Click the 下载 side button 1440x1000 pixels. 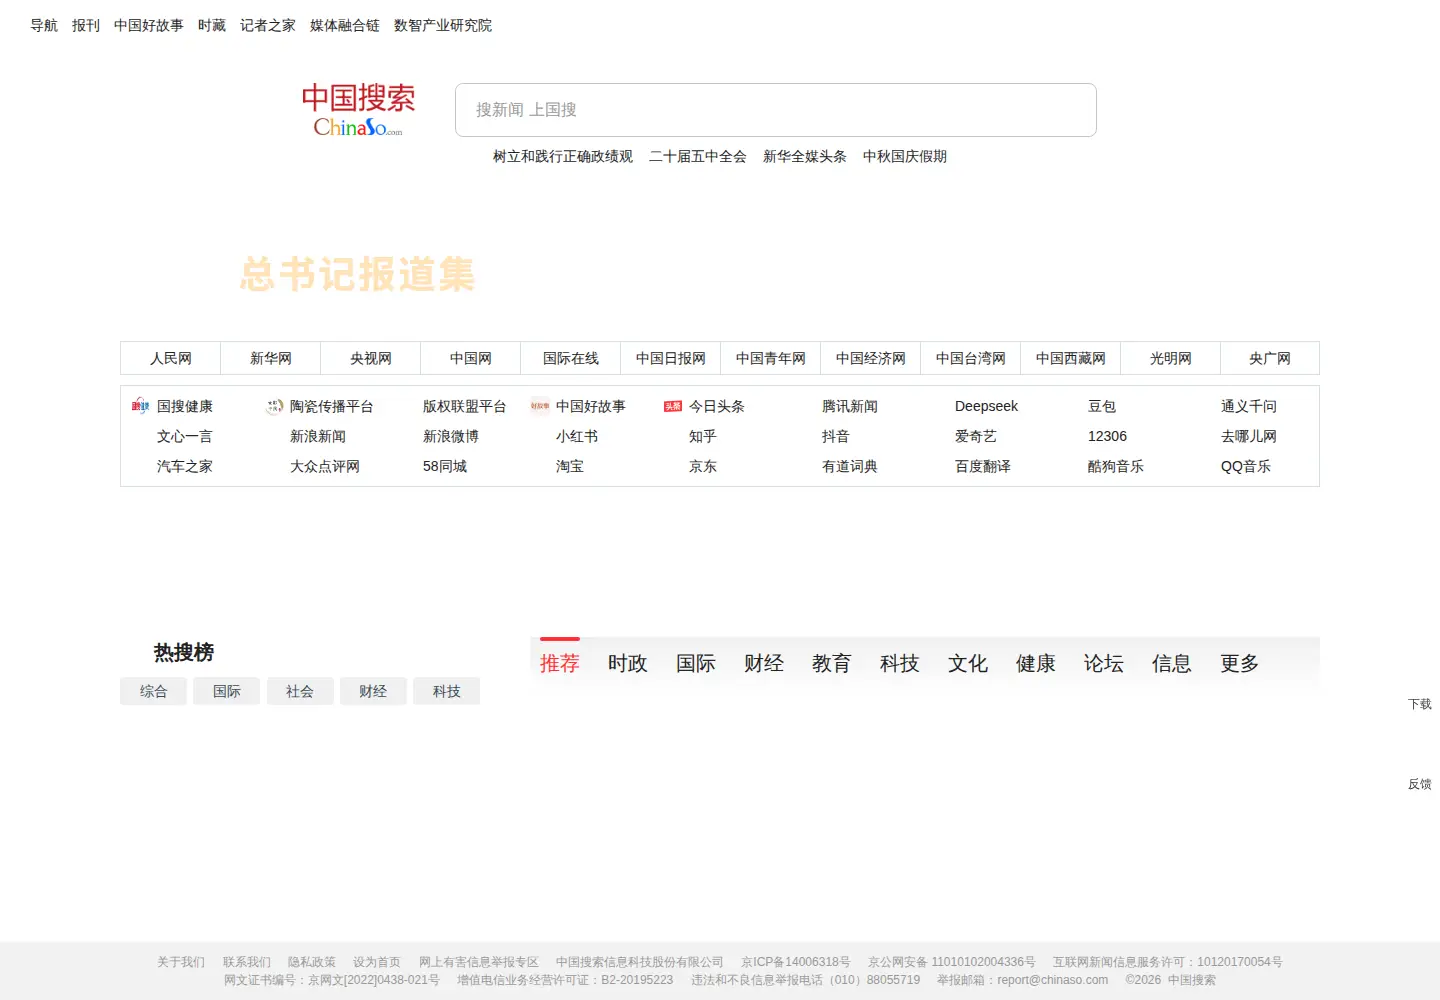click(1420, 704)
